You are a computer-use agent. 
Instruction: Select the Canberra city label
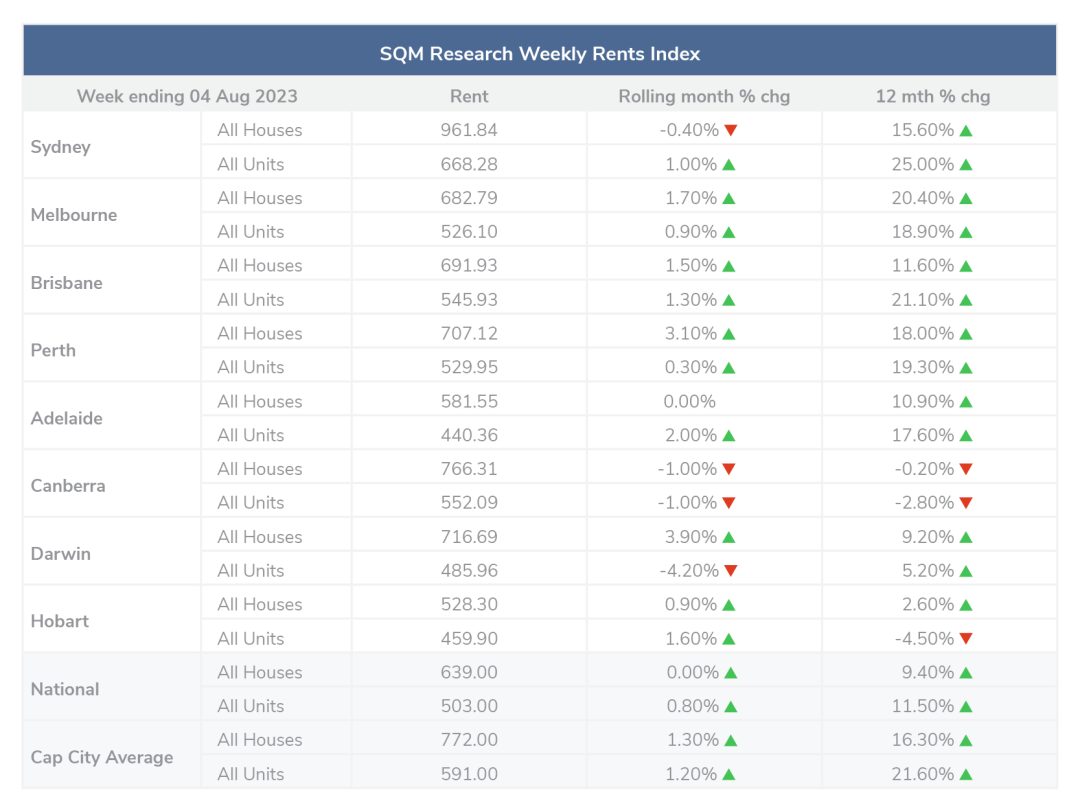tap(68, 486)
